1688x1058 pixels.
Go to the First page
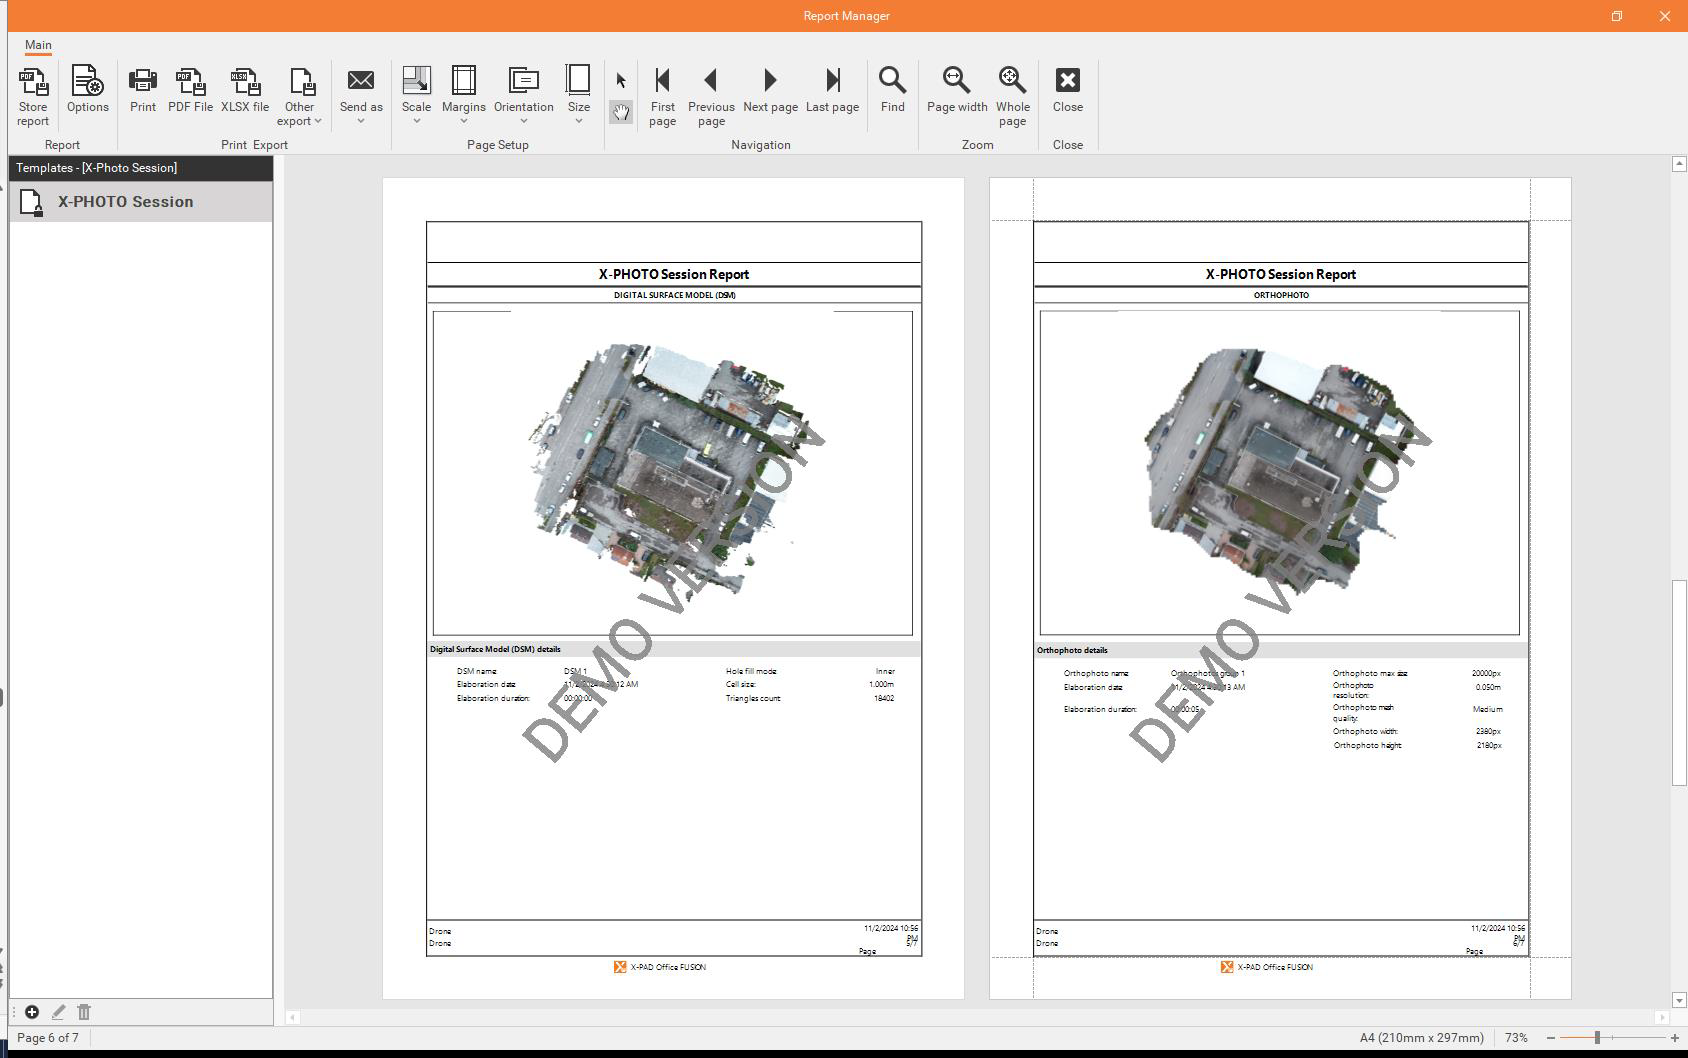[x=662, y=95]
